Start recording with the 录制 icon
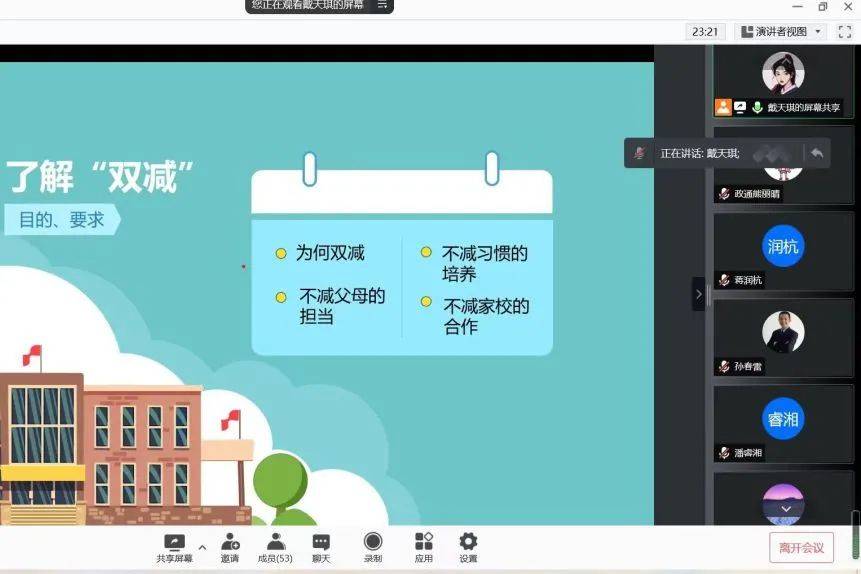The width and height of the screenshot is (861, 574). (373, 543)
